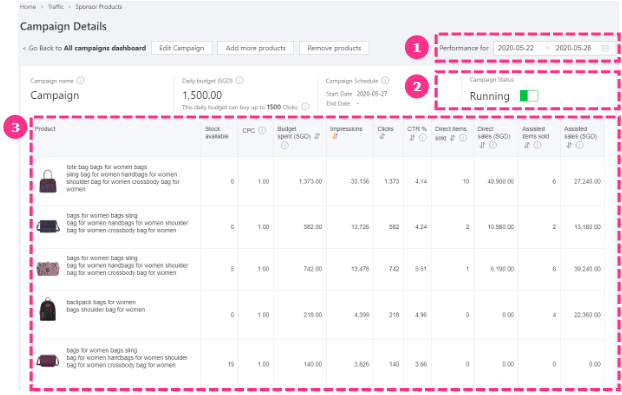Show info icon for CPC column
The image size is (622, 395).
tap(262, 130)
